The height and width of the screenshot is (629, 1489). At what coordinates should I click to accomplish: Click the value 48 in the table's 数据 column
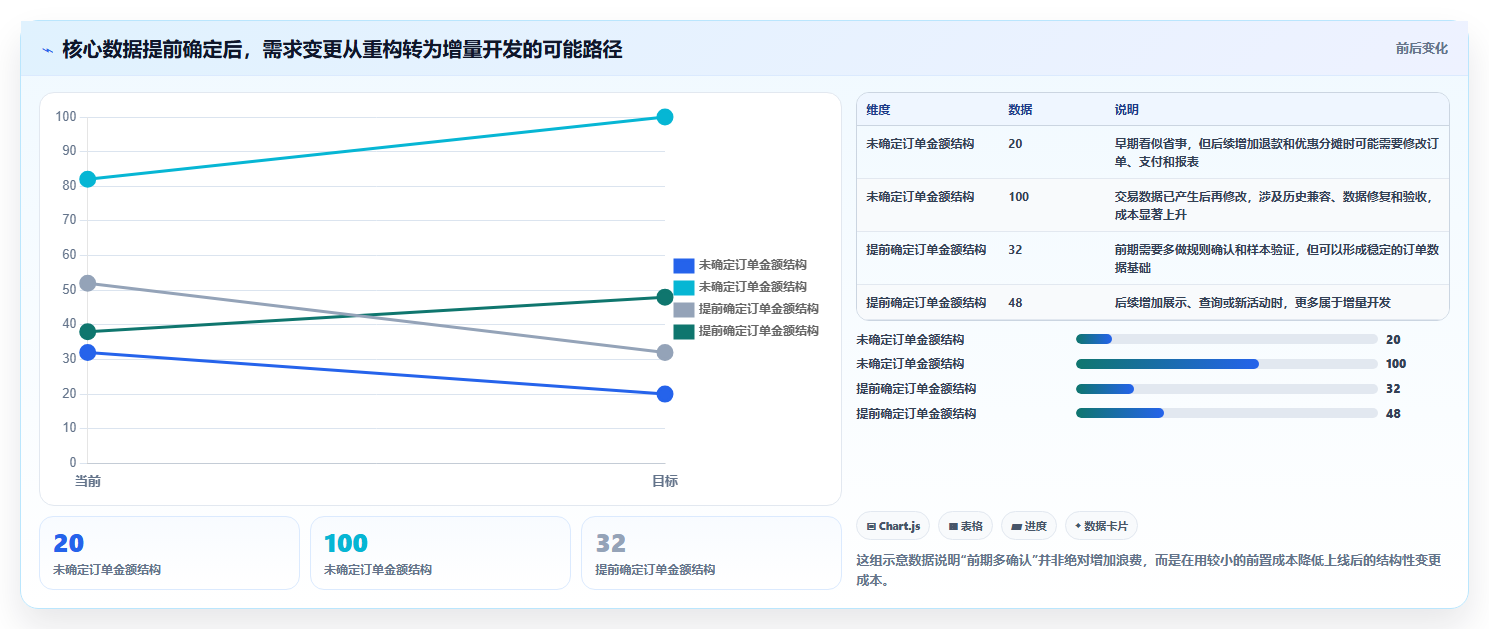1015,303
